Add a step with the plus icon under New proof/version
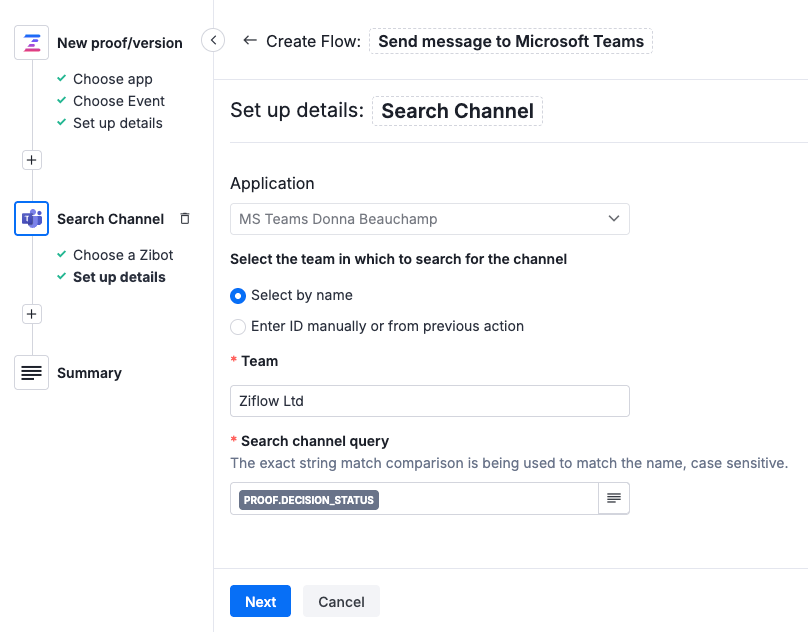 coord(31,159)
